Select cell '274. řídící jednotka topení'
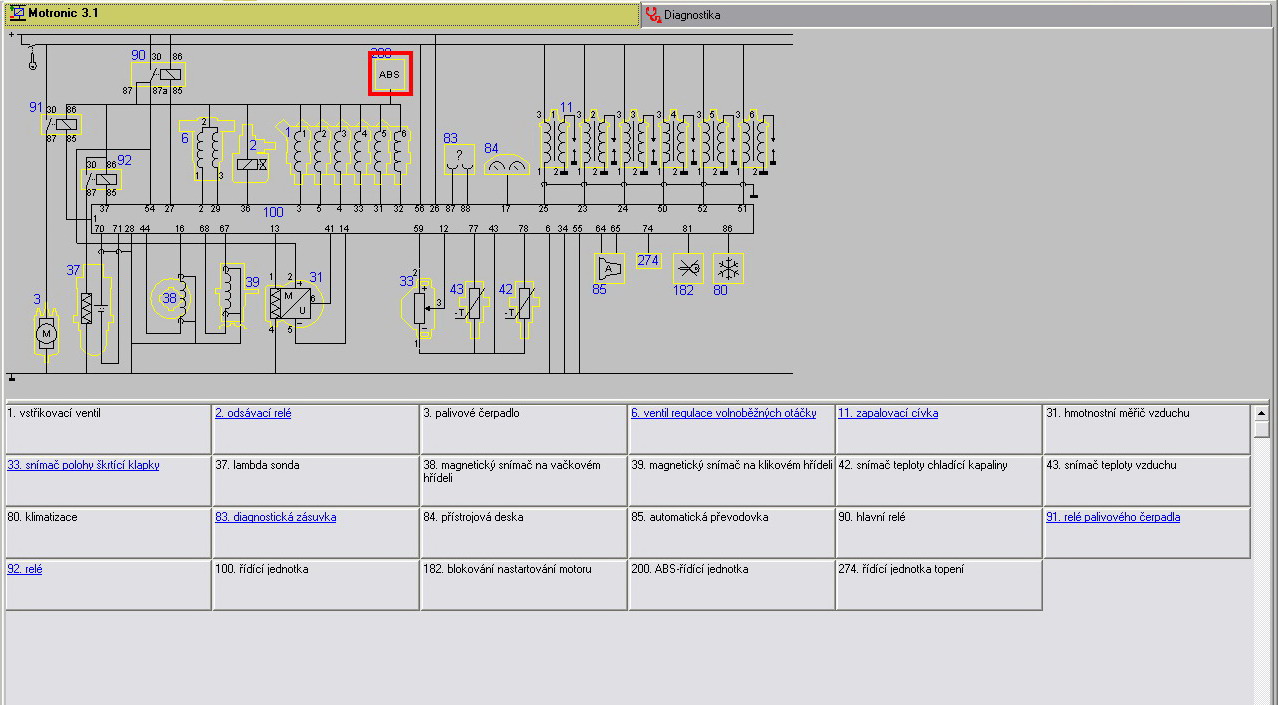 click(x=939, y=584)
